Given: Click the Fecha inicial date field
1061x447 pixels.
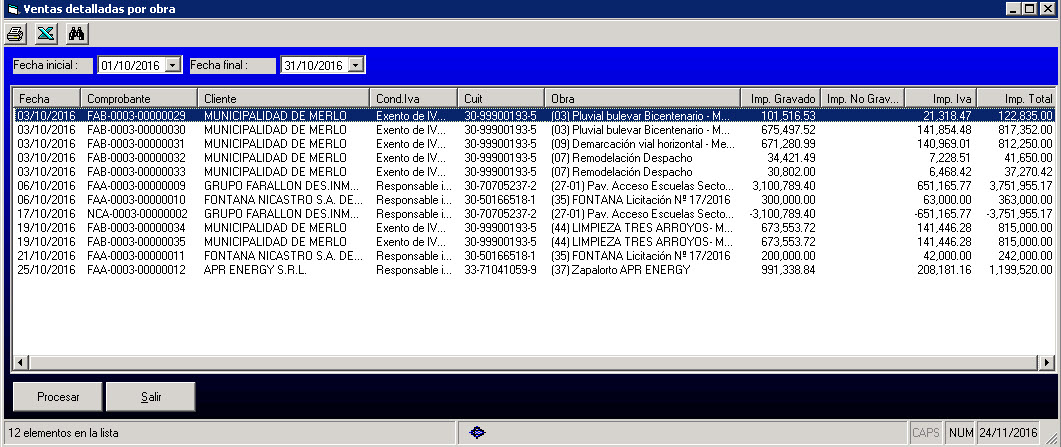Looking at the screenshot, I should tap(129, 65).
